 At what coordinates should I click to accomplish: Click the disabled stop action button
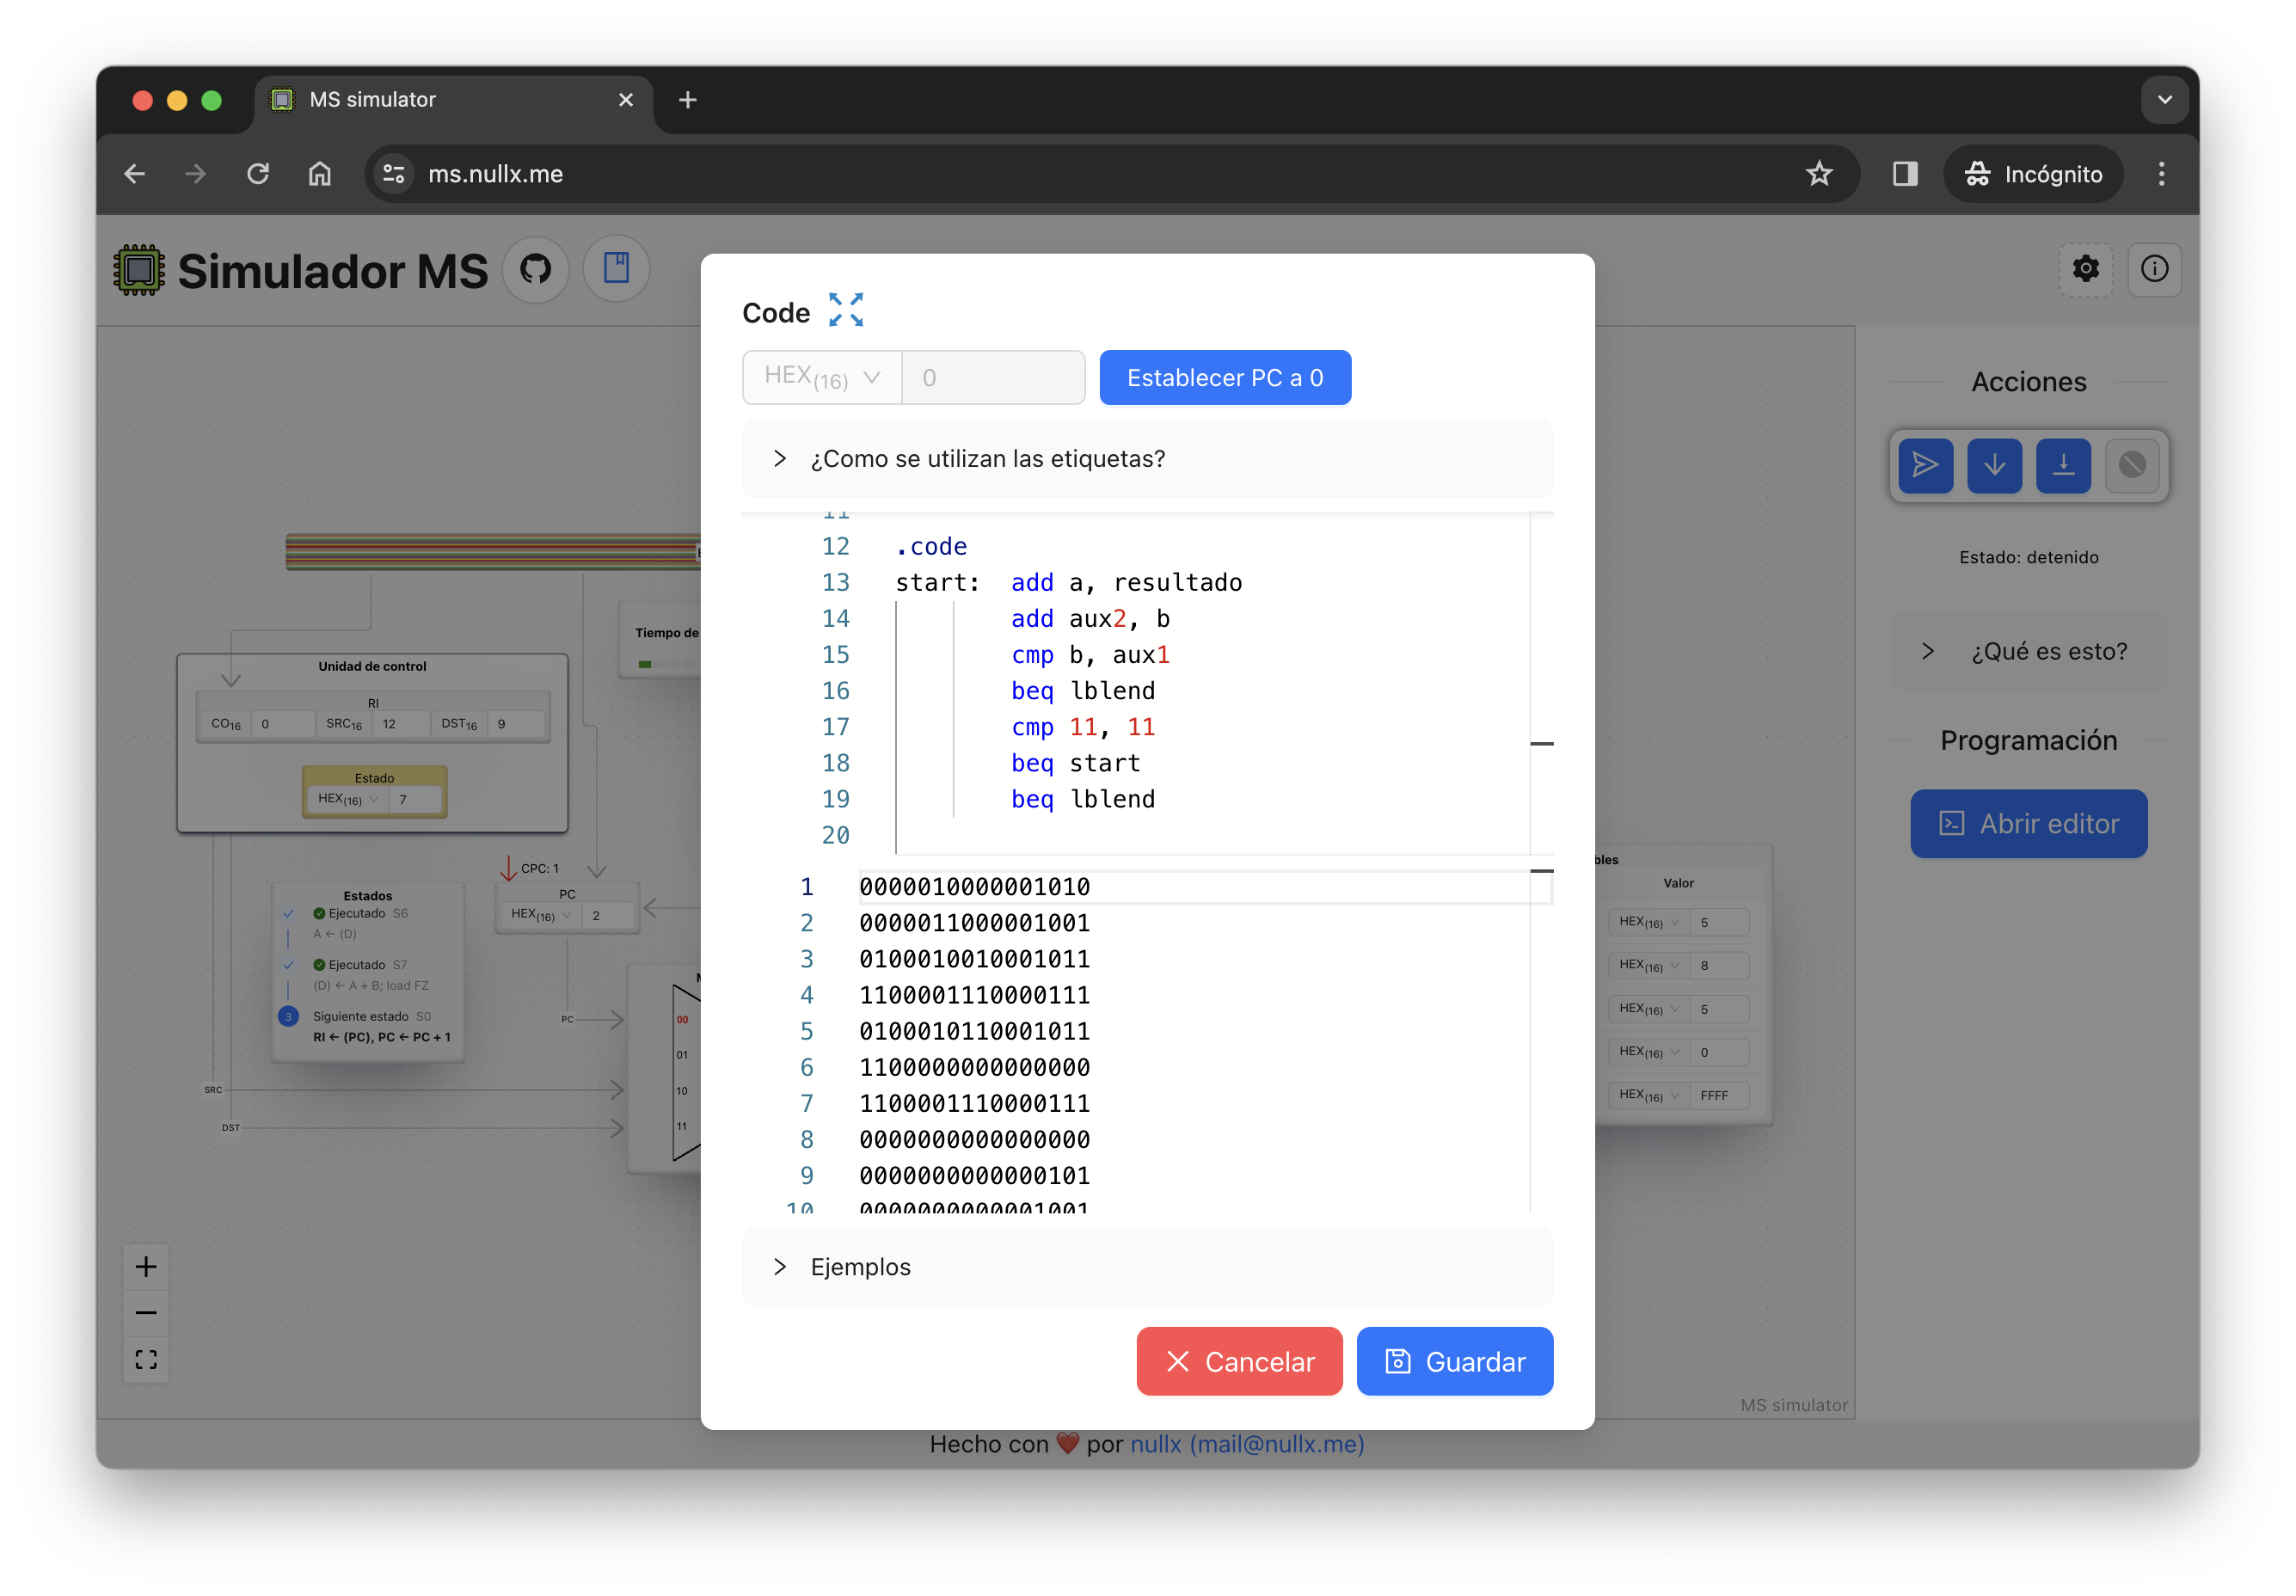point(2131,465)
